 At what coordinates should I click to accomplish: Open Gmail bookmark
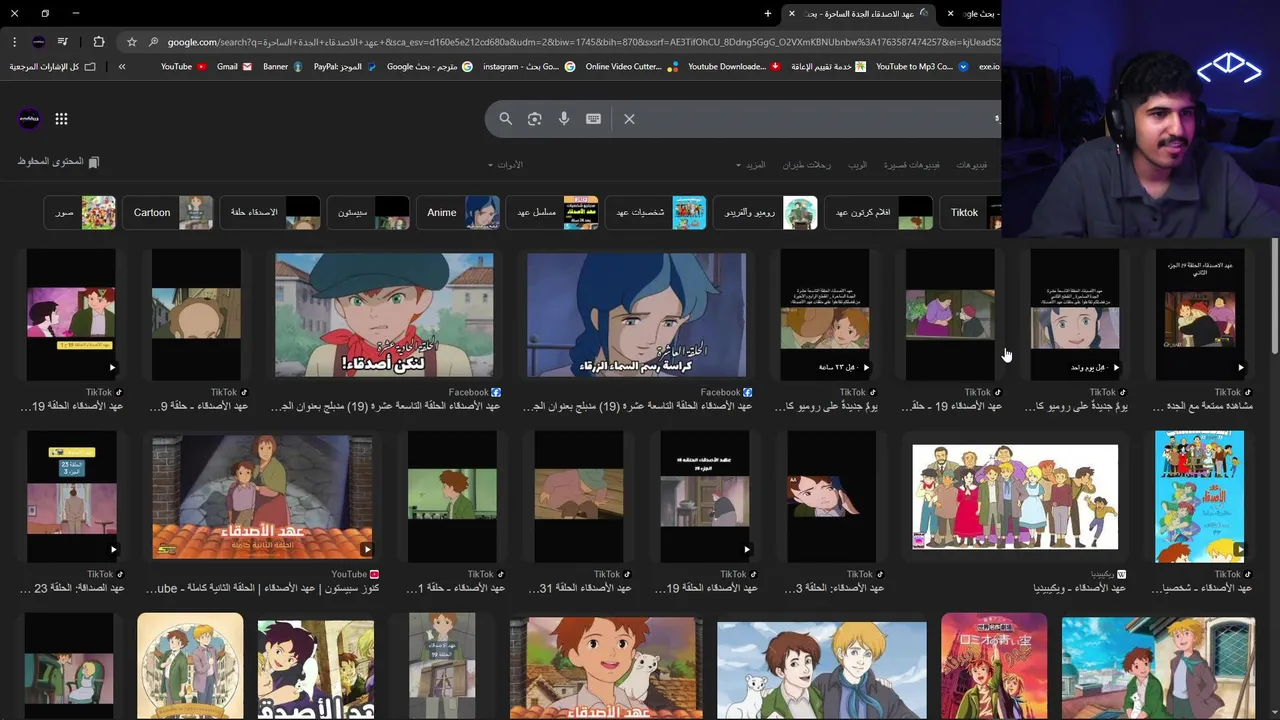(234, 67)
